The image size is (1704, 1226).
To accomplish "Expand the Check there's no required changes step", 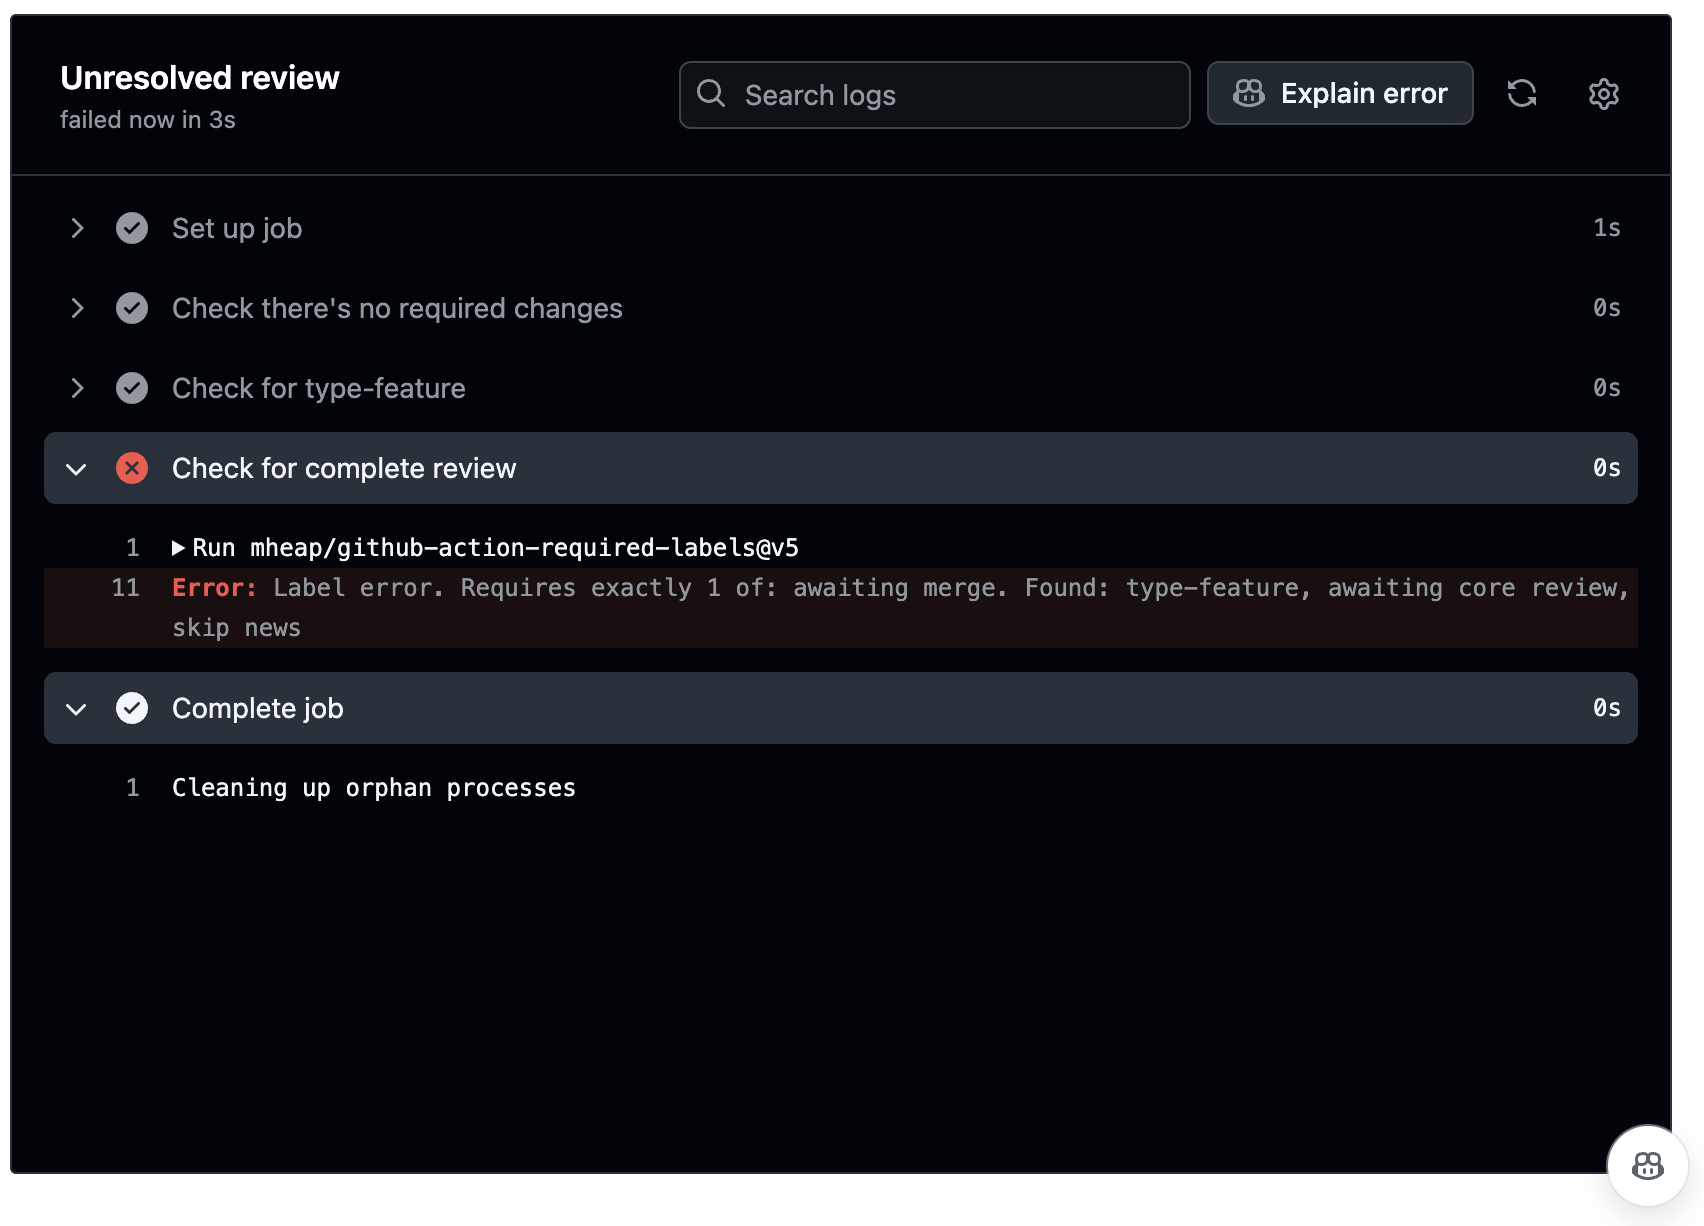I will [77, 308].
